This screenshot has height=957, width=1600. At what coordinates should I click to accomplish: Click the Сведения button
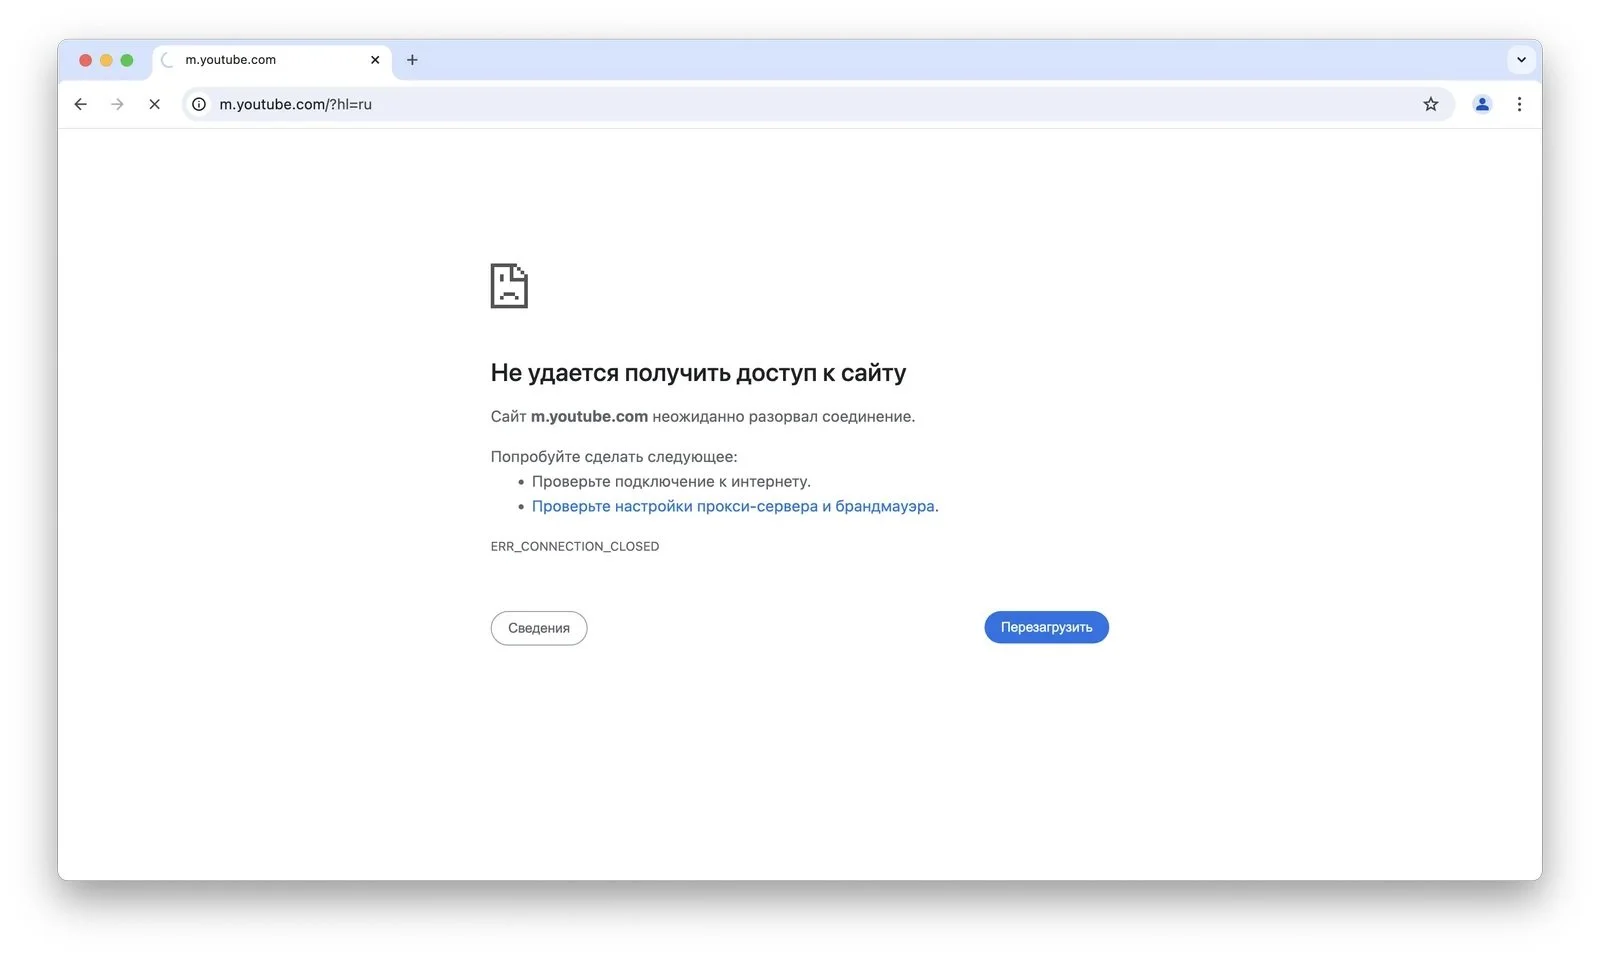click(539, 628)
